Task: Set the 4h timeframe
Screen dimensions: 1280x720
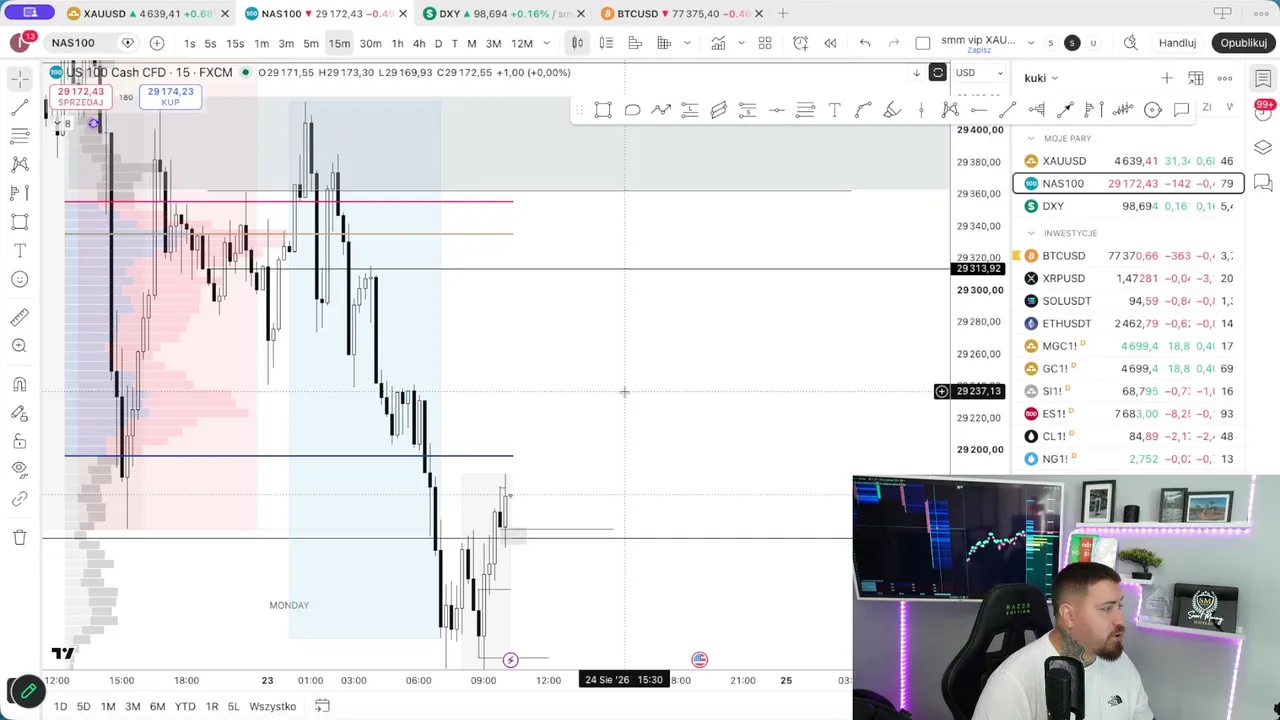Action: (x=419, y=43)
